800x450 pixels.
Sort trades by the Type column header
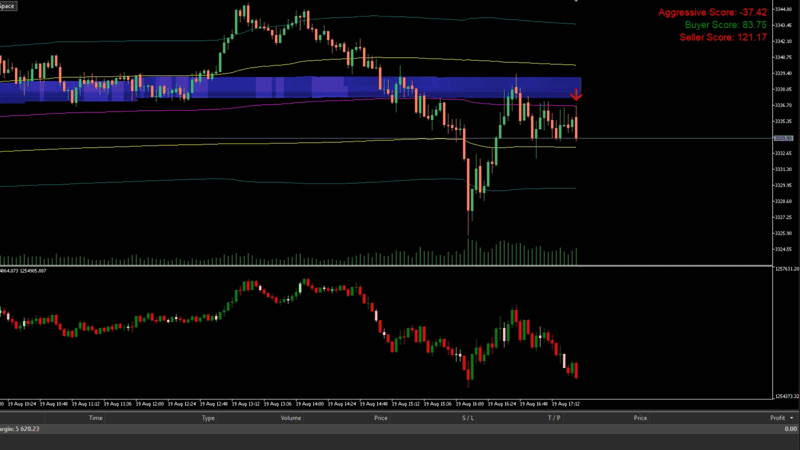(208, 418)
